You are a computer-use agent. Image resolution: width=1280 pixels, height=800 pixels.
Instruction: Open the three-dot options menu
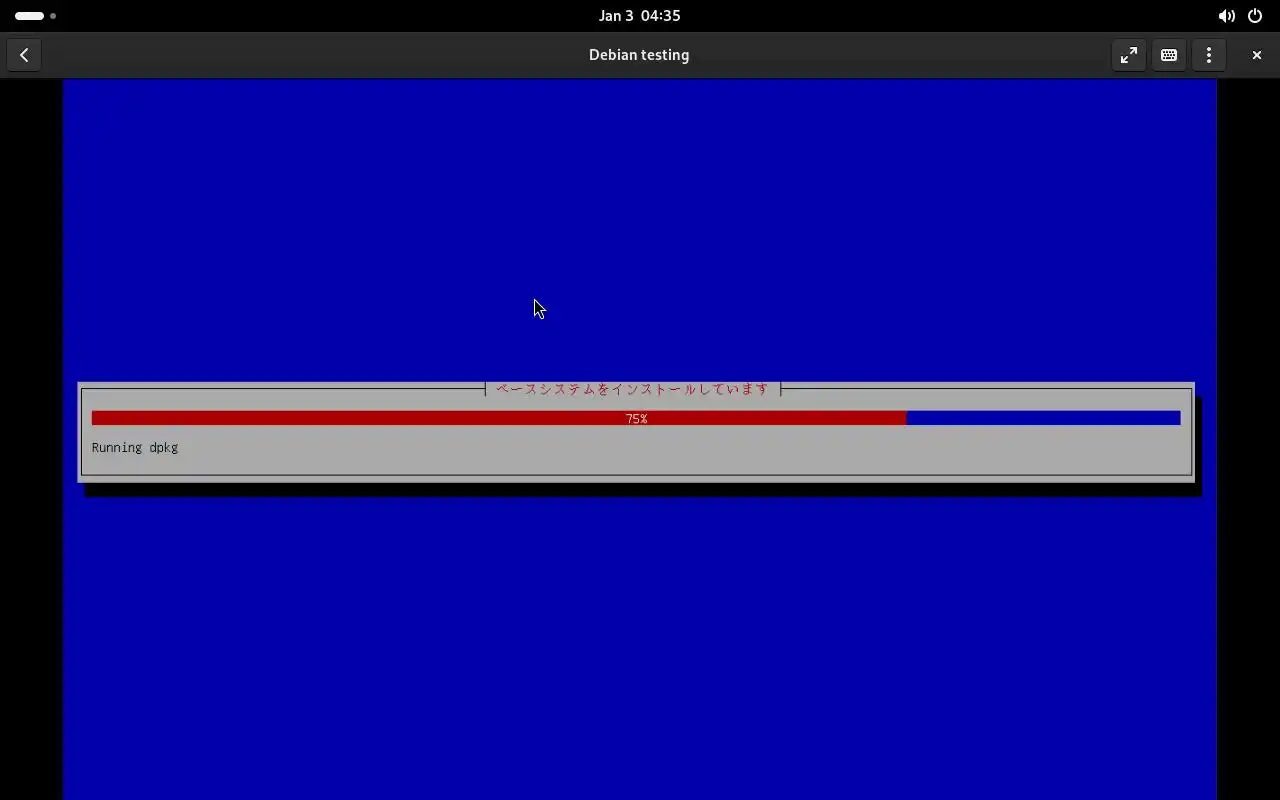point(1209,55)
